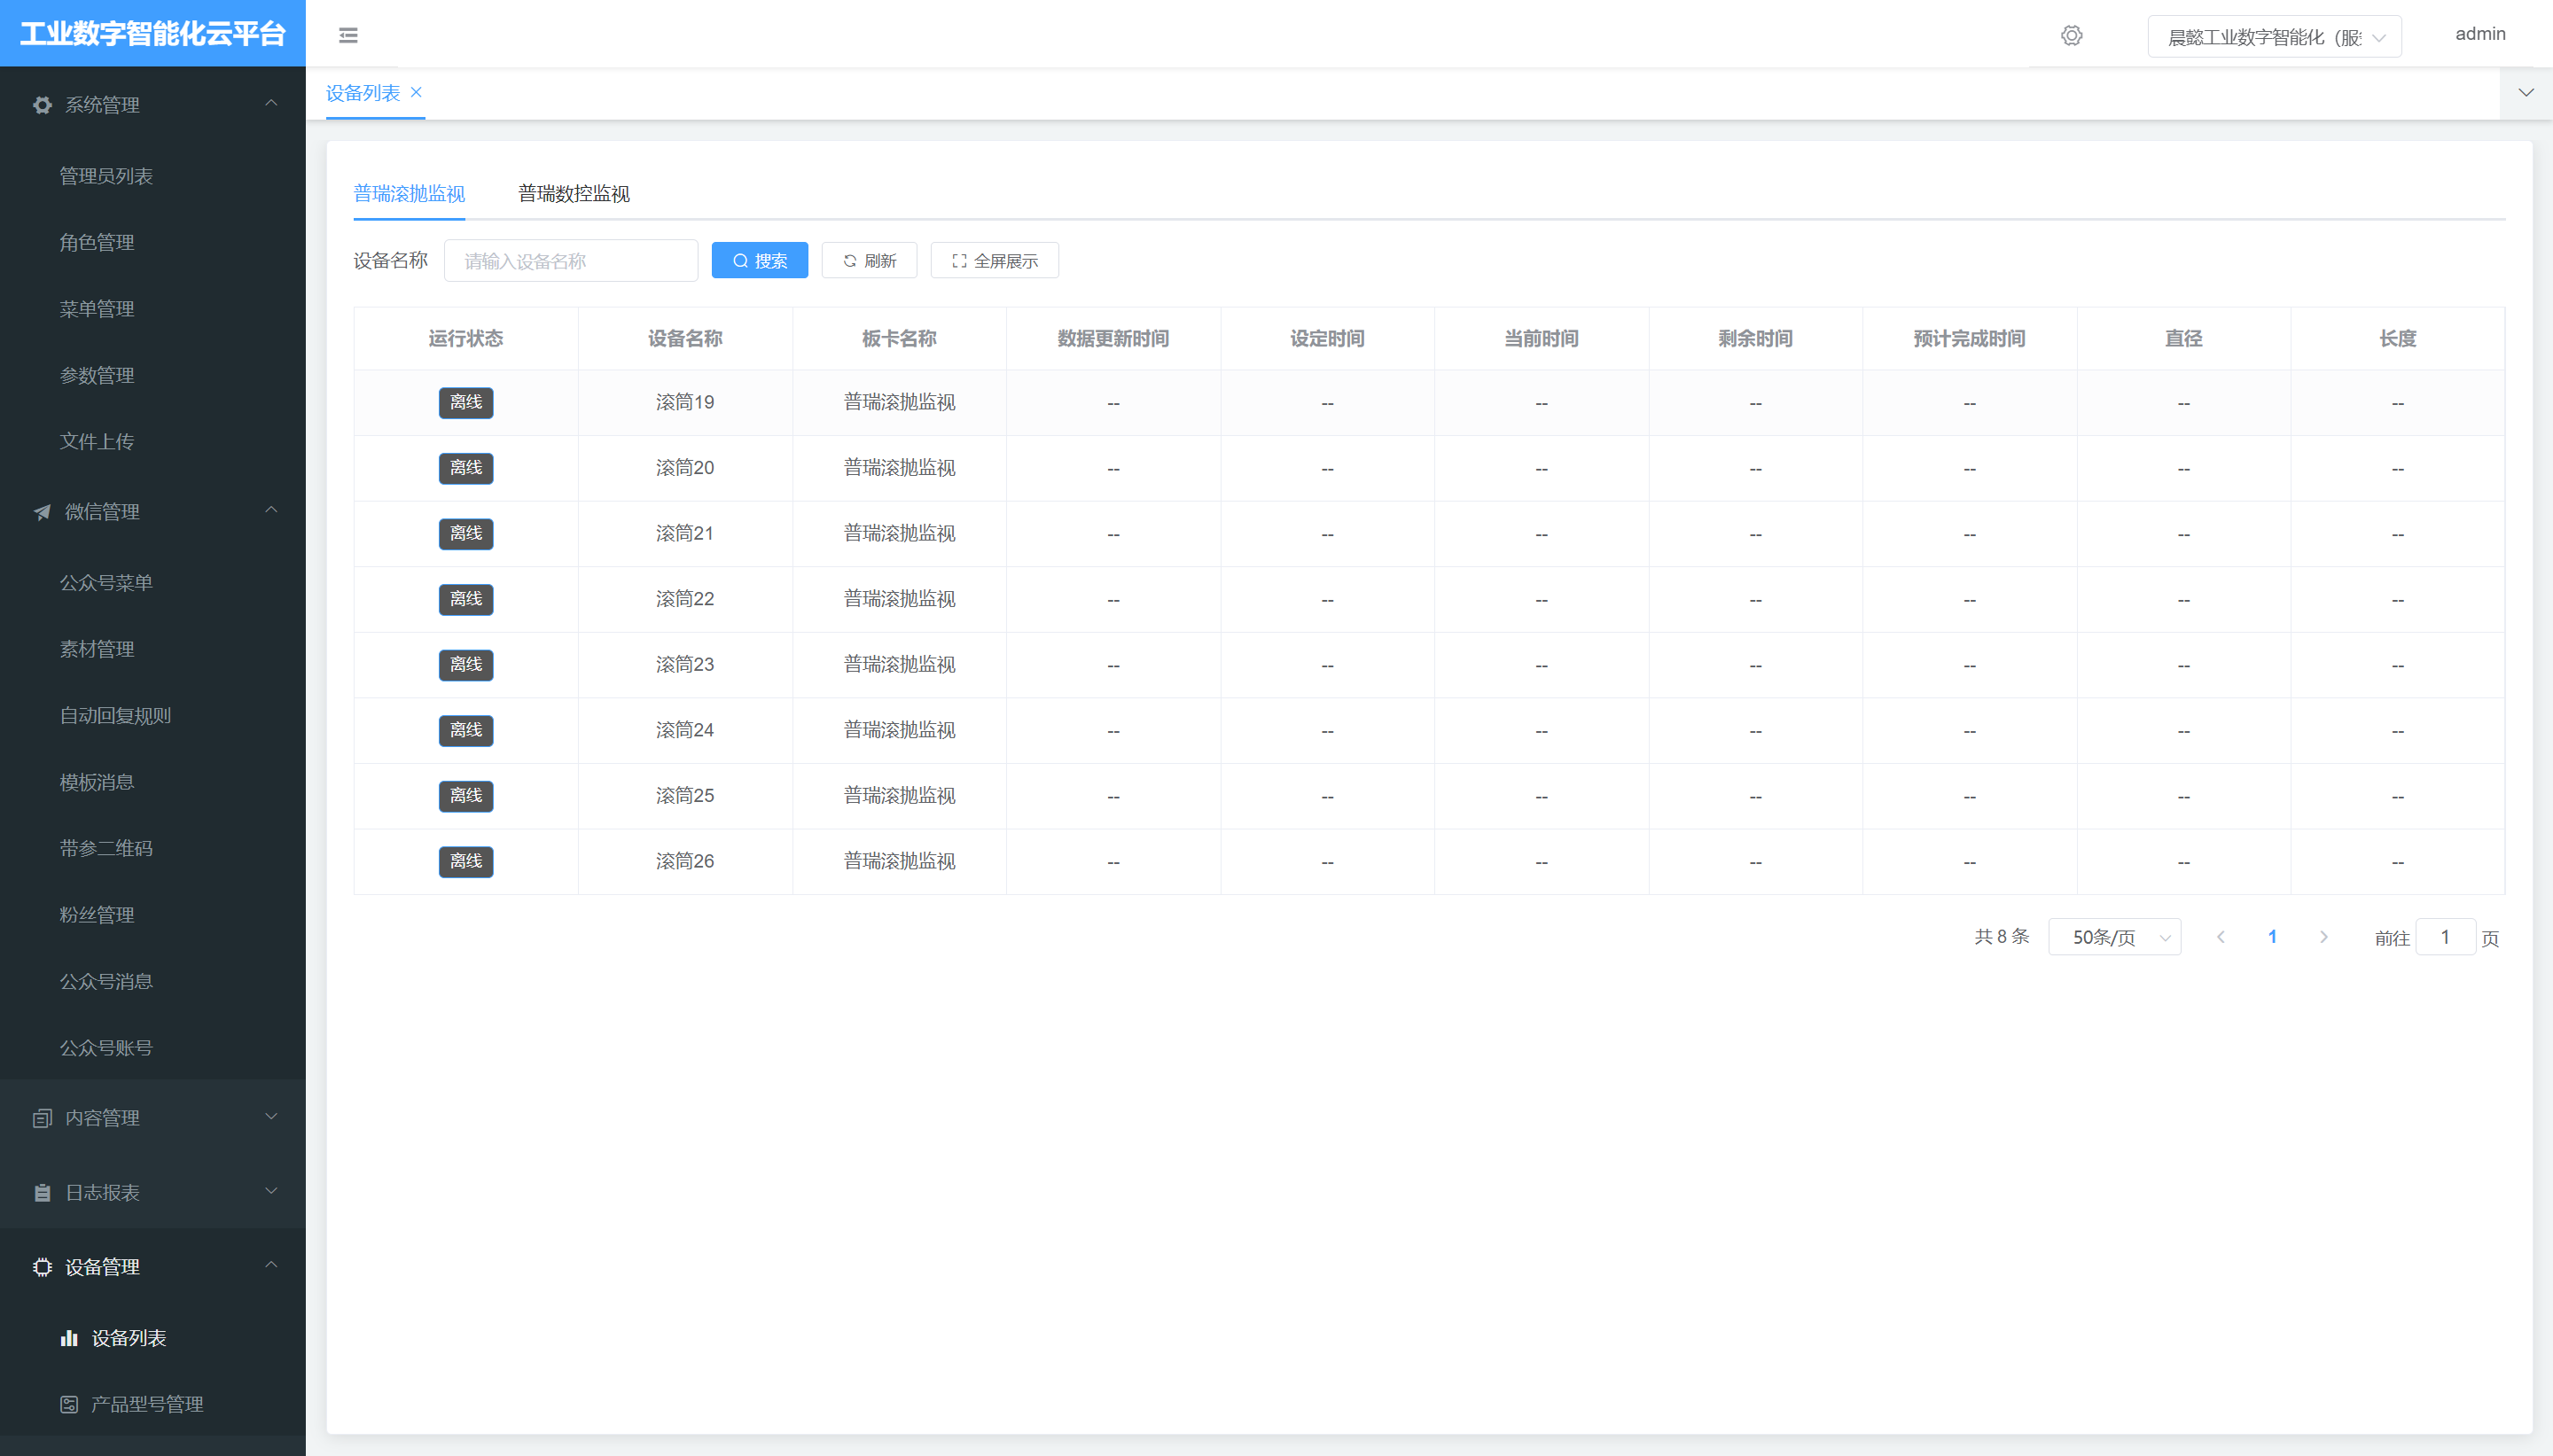
Task: Click the 离线 badge for 滚筒19
Action: [x=466, y=402]
